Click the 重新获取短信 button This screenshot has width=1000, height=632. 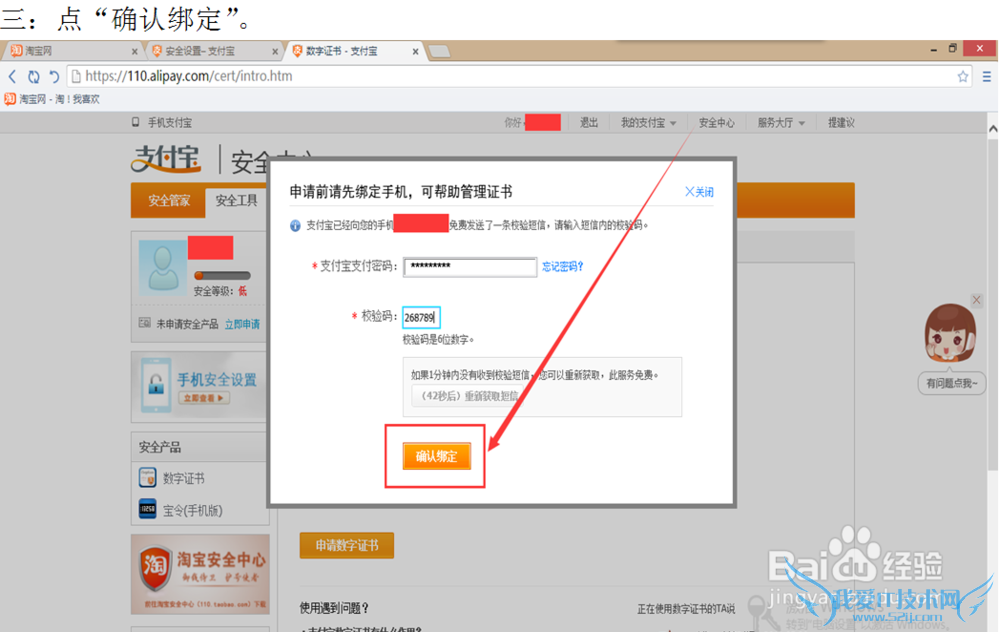tap(469, 396)
